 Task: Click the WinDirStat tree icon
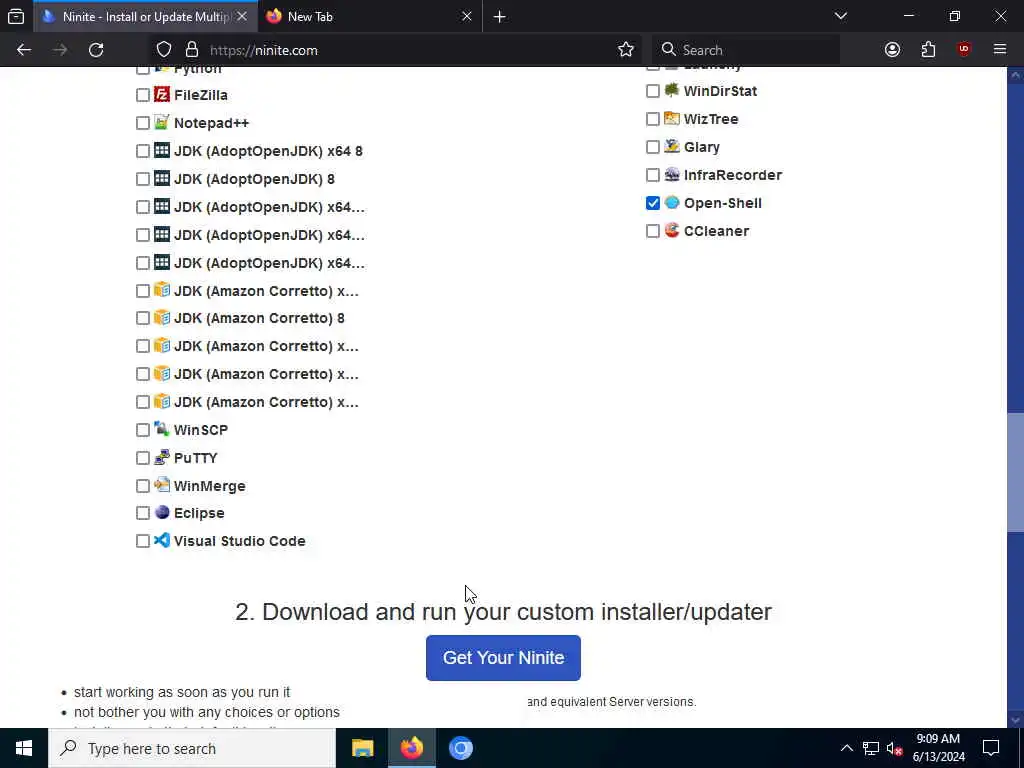coord(672,90)
